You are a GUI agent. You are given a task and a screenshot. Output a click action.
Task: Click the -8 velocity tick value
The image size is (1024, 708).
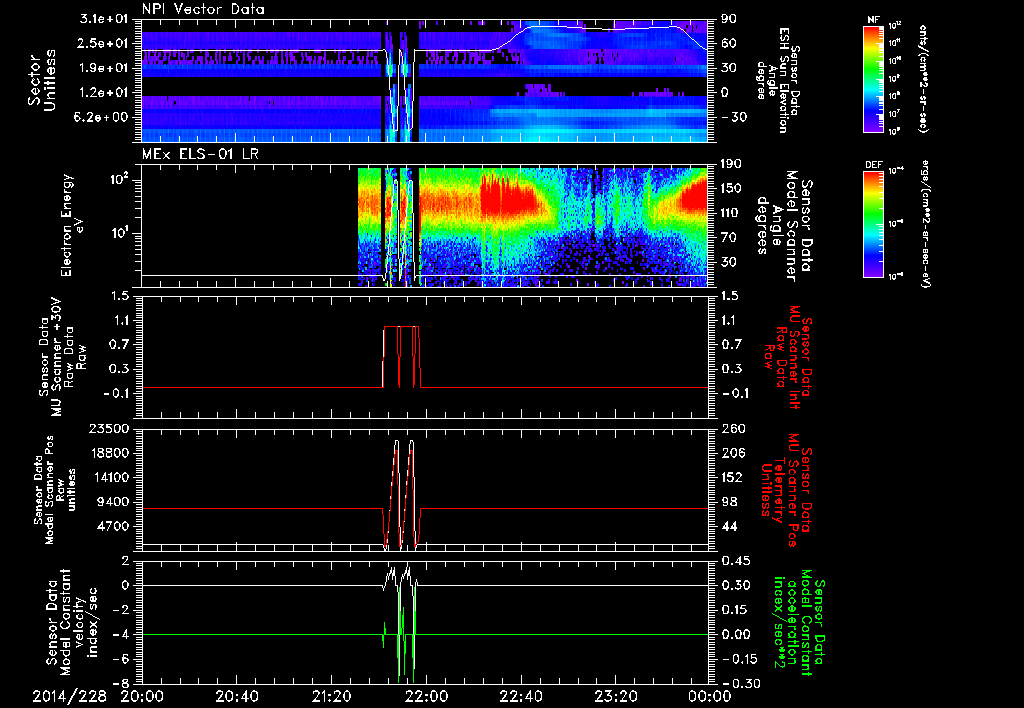click(121, 683)
